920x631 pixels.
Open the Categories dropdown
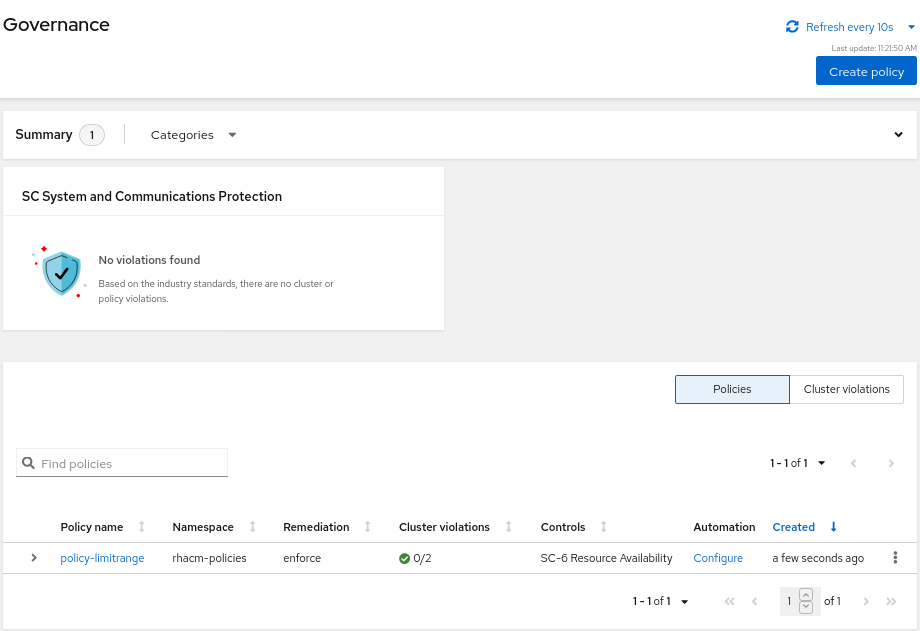coord(193,135)
